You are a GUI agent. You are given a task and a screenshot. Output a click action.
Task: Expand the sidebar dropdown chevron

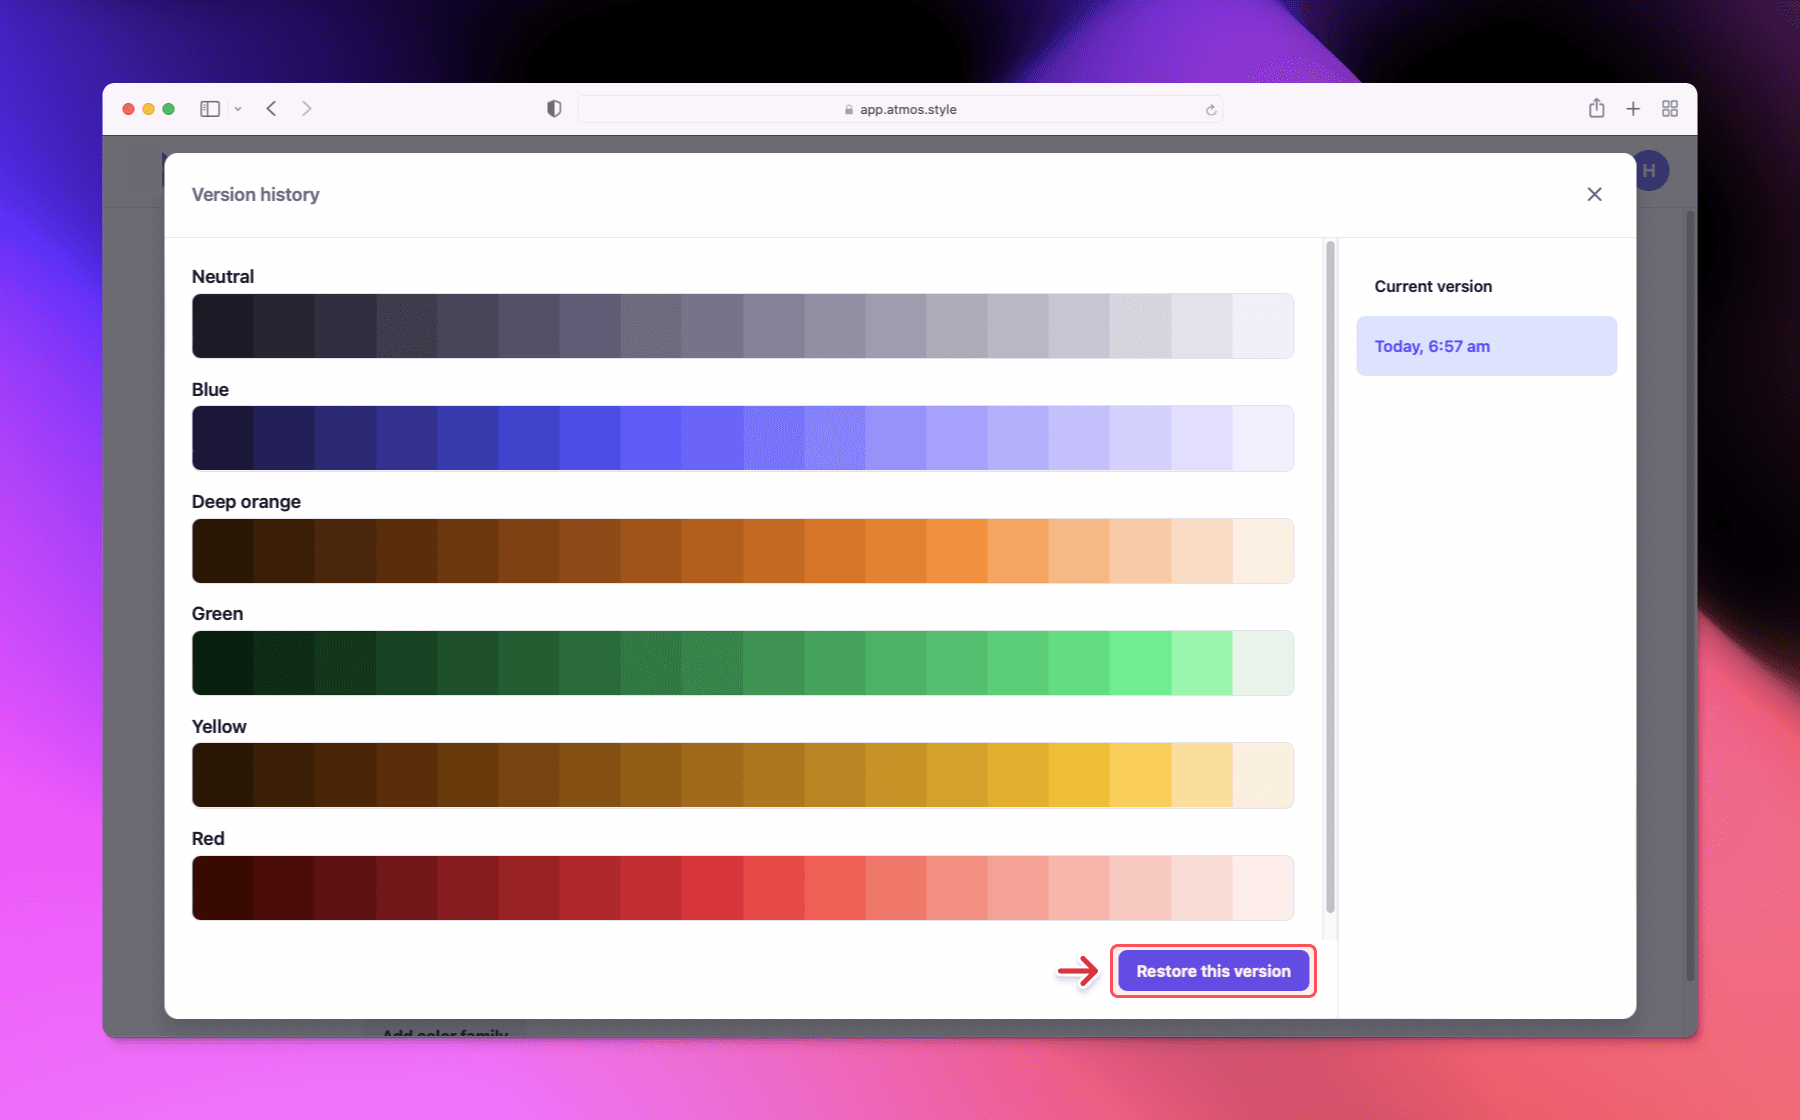(238, 109)
